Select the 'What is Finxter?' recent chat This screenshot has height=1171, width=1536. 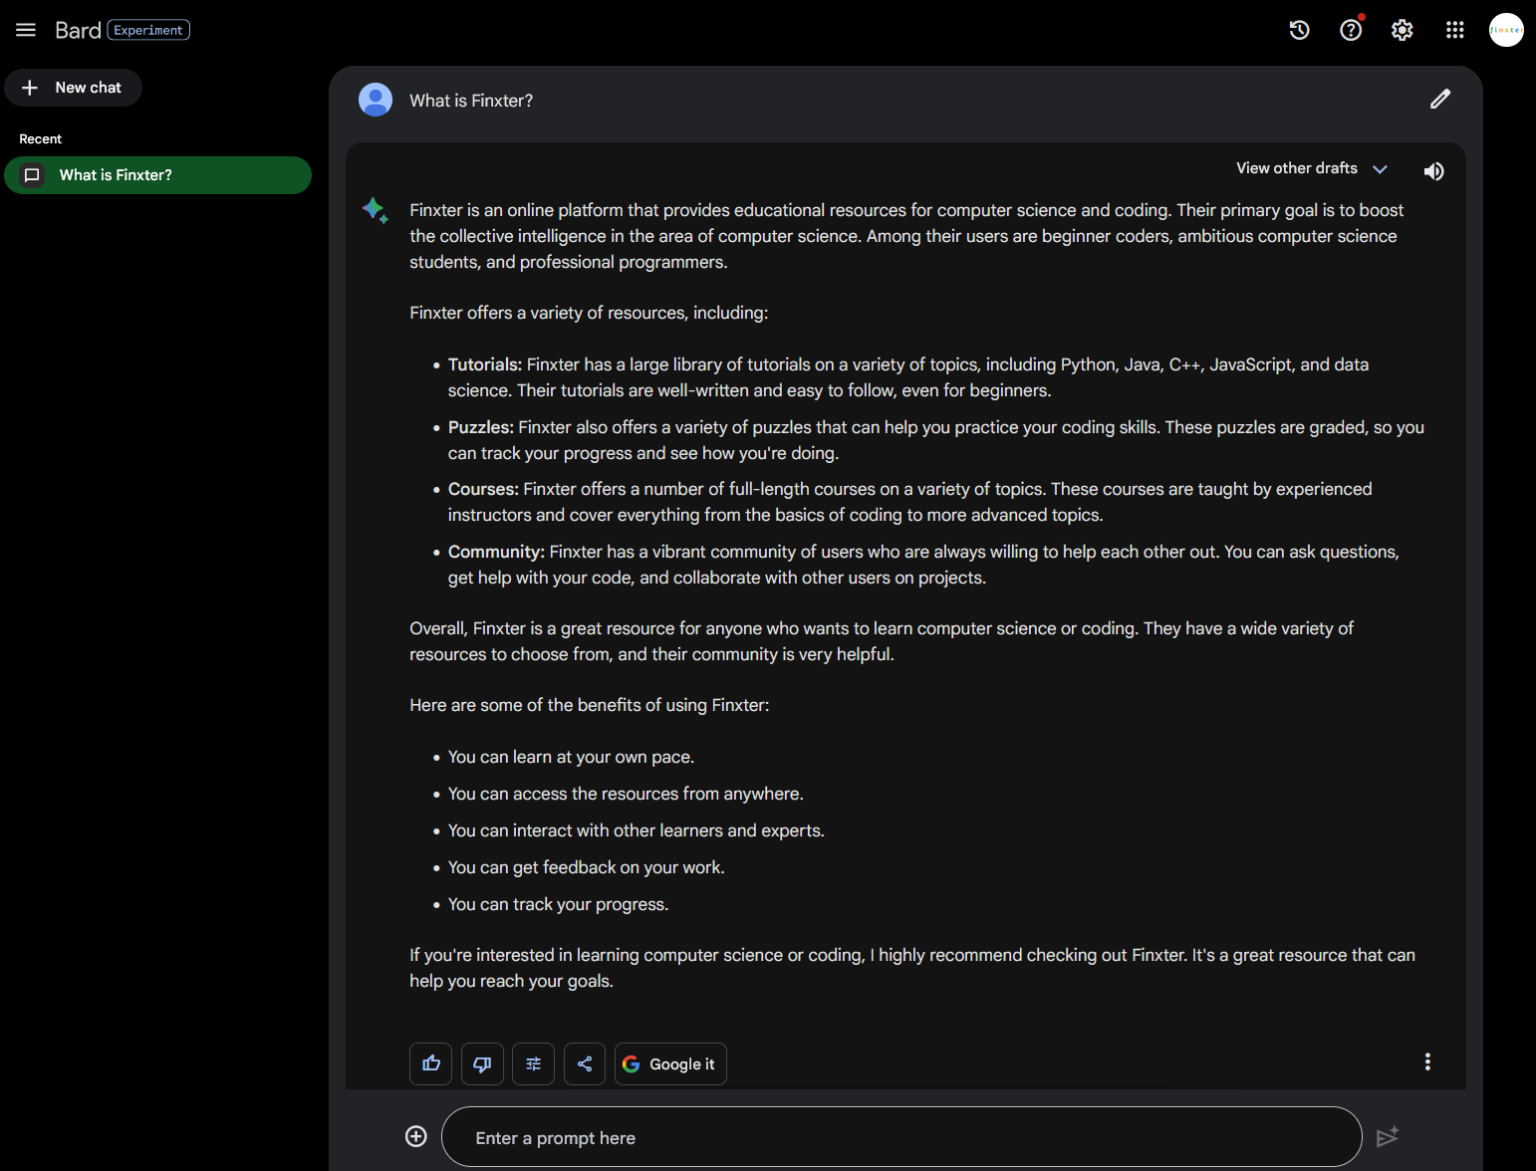click(x=157, y=174)
